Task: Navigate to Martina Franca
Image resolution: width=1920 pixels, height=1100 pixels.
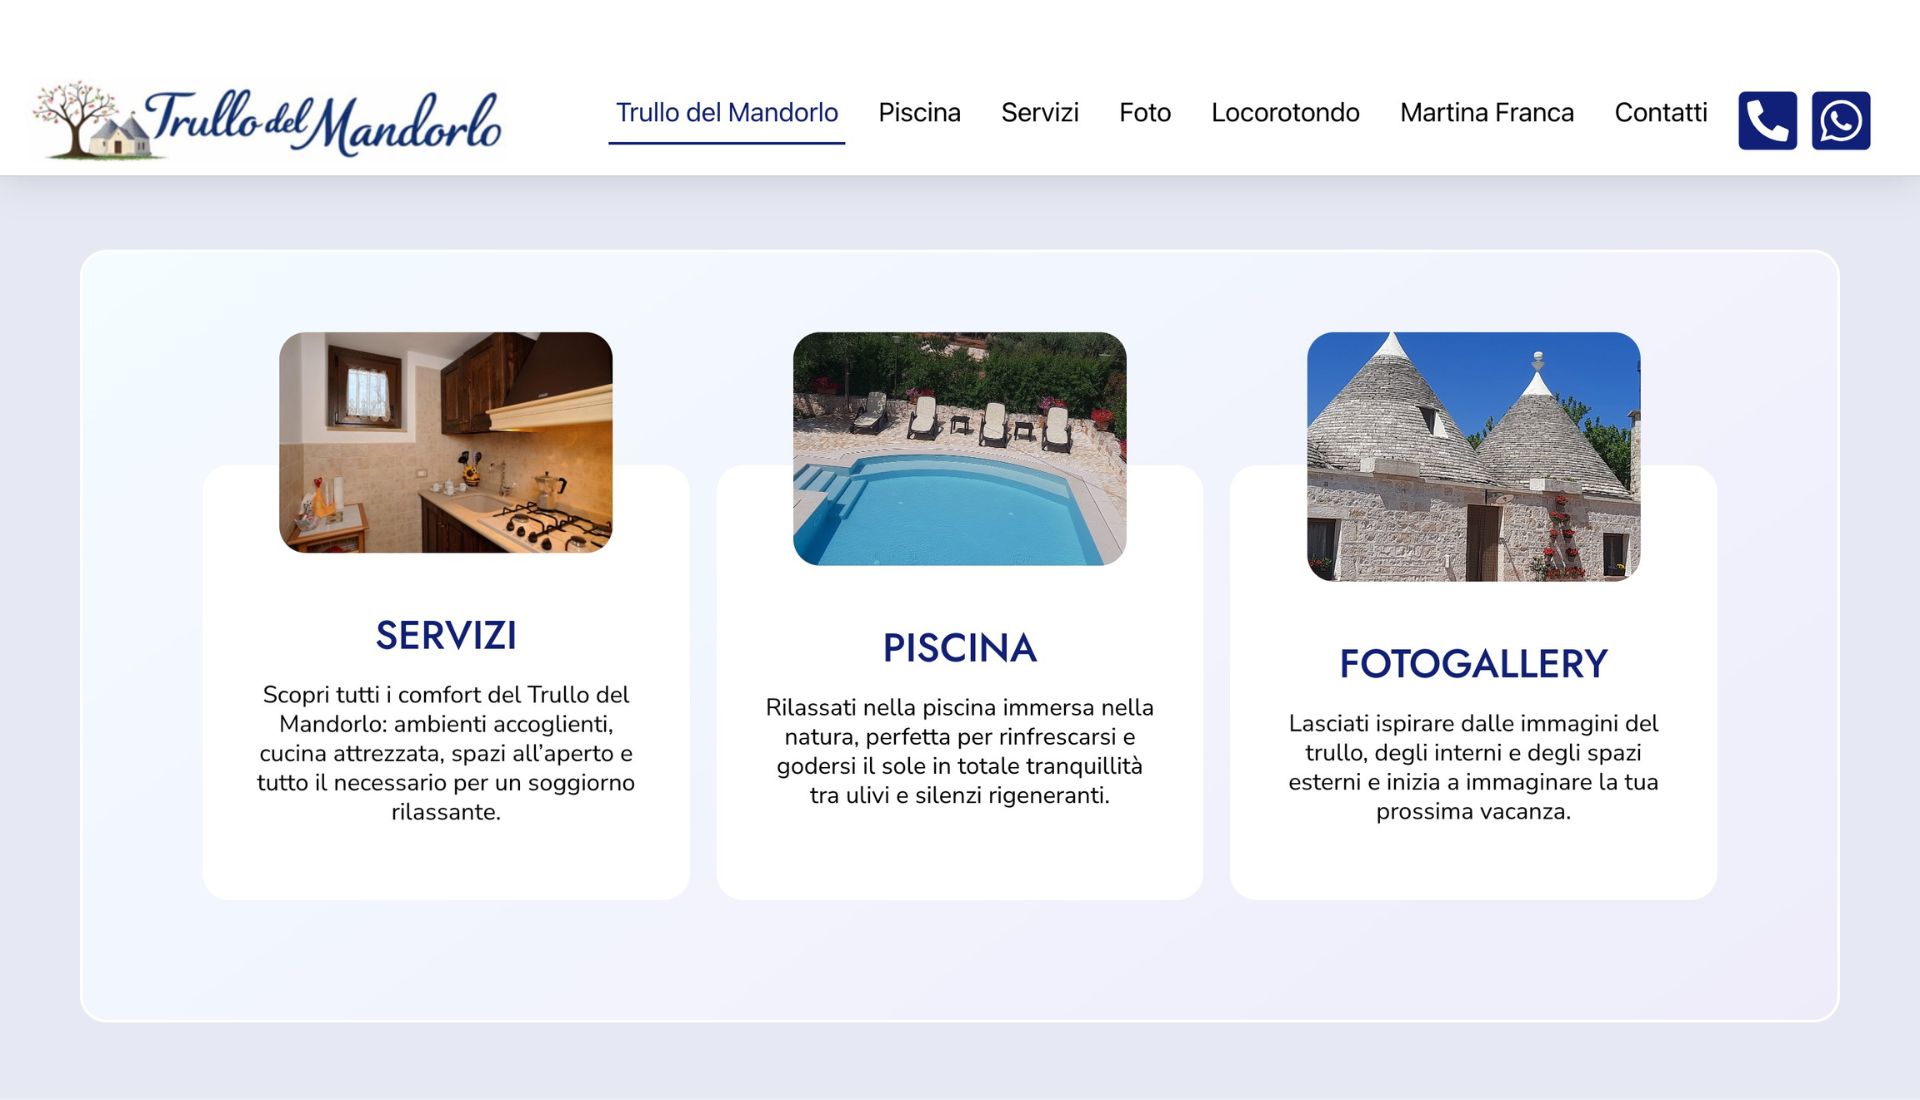Action: click(1486, 113)
